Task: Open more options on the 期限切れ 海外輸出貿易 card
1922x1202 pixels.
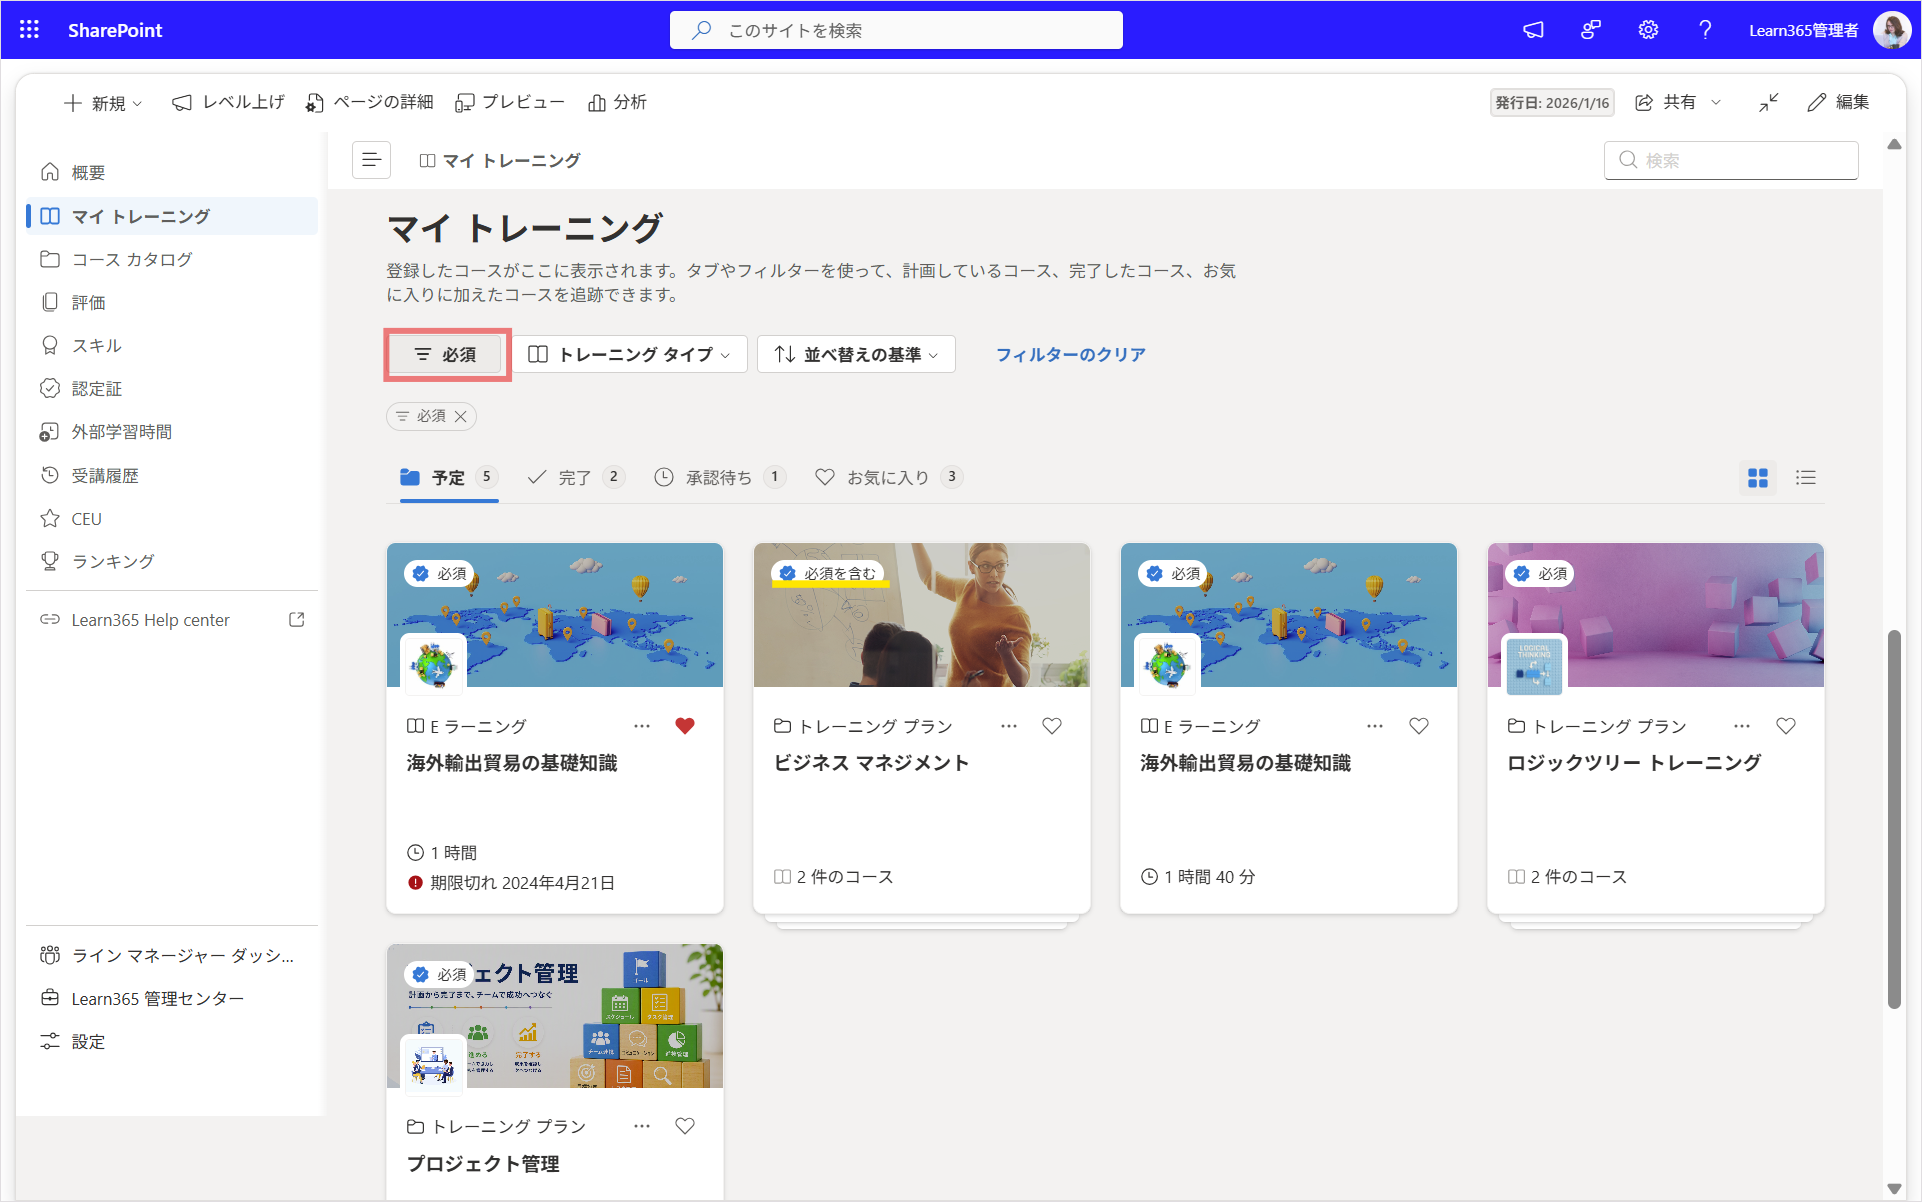Action: 642,726
